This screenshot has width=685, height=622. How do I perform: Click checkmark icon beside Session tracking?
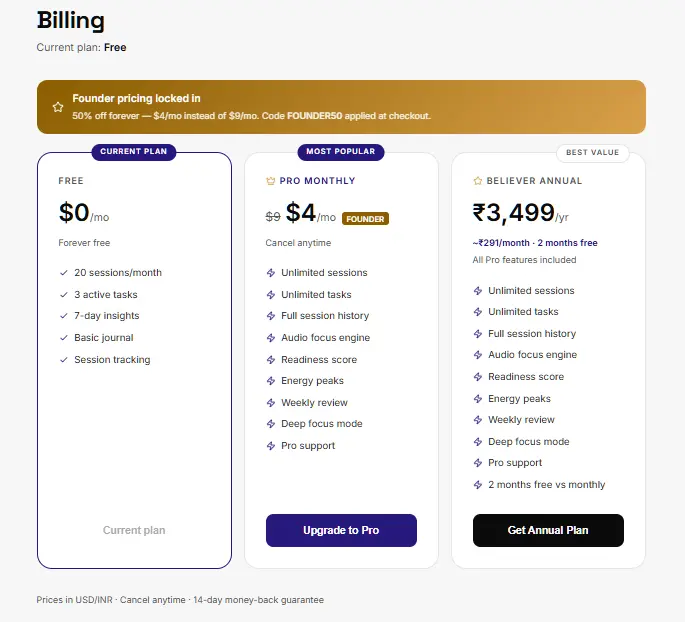pyautogui.click(x=64, y=360)
